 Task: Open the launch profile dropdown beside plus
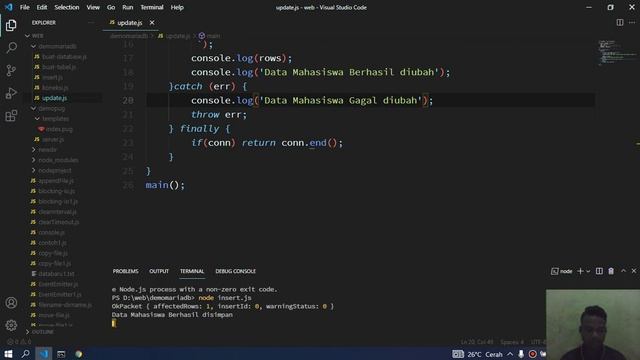[588, 271]
